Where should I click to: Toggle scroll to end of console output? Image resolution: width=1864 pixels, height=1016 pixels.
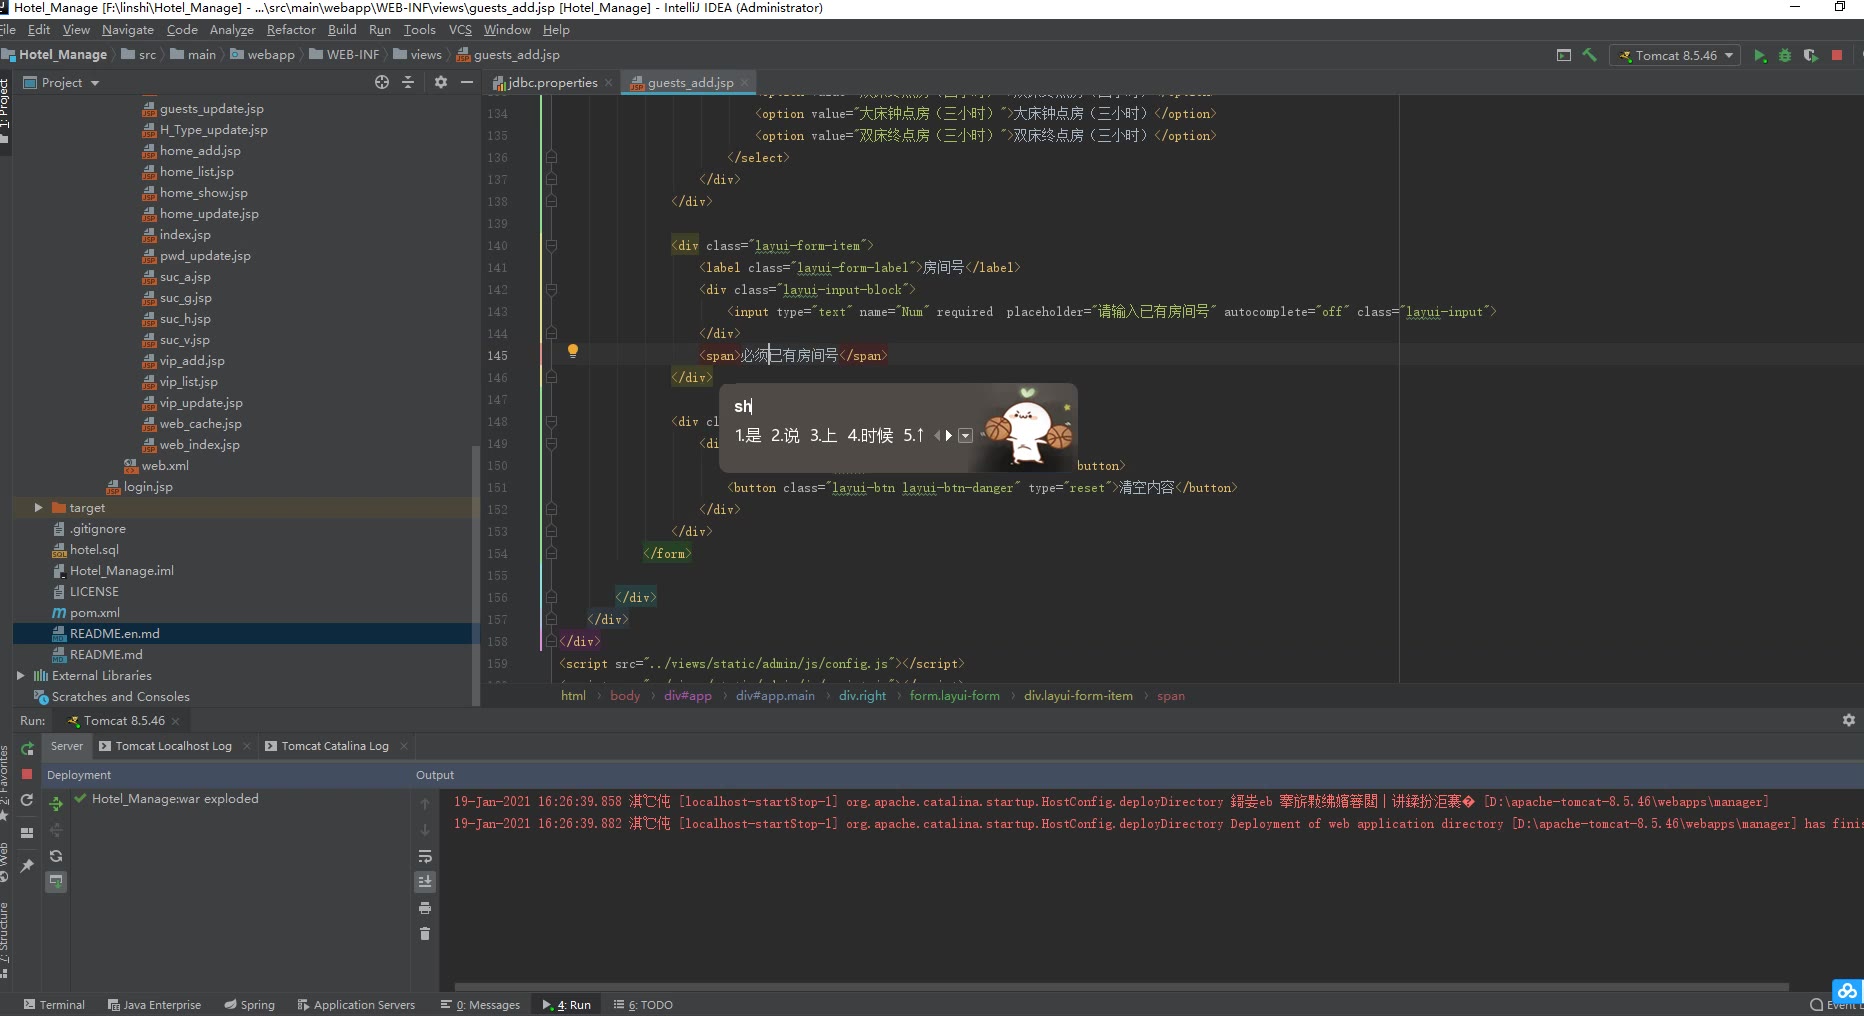[x=425, y=882]
